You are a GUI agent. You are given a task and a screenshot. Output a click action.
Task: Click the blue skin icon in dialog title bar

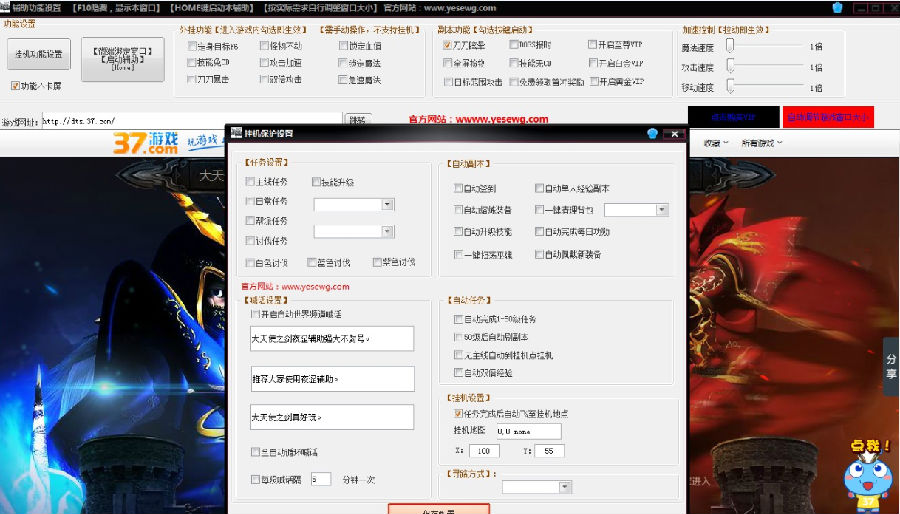coord(652,133)
